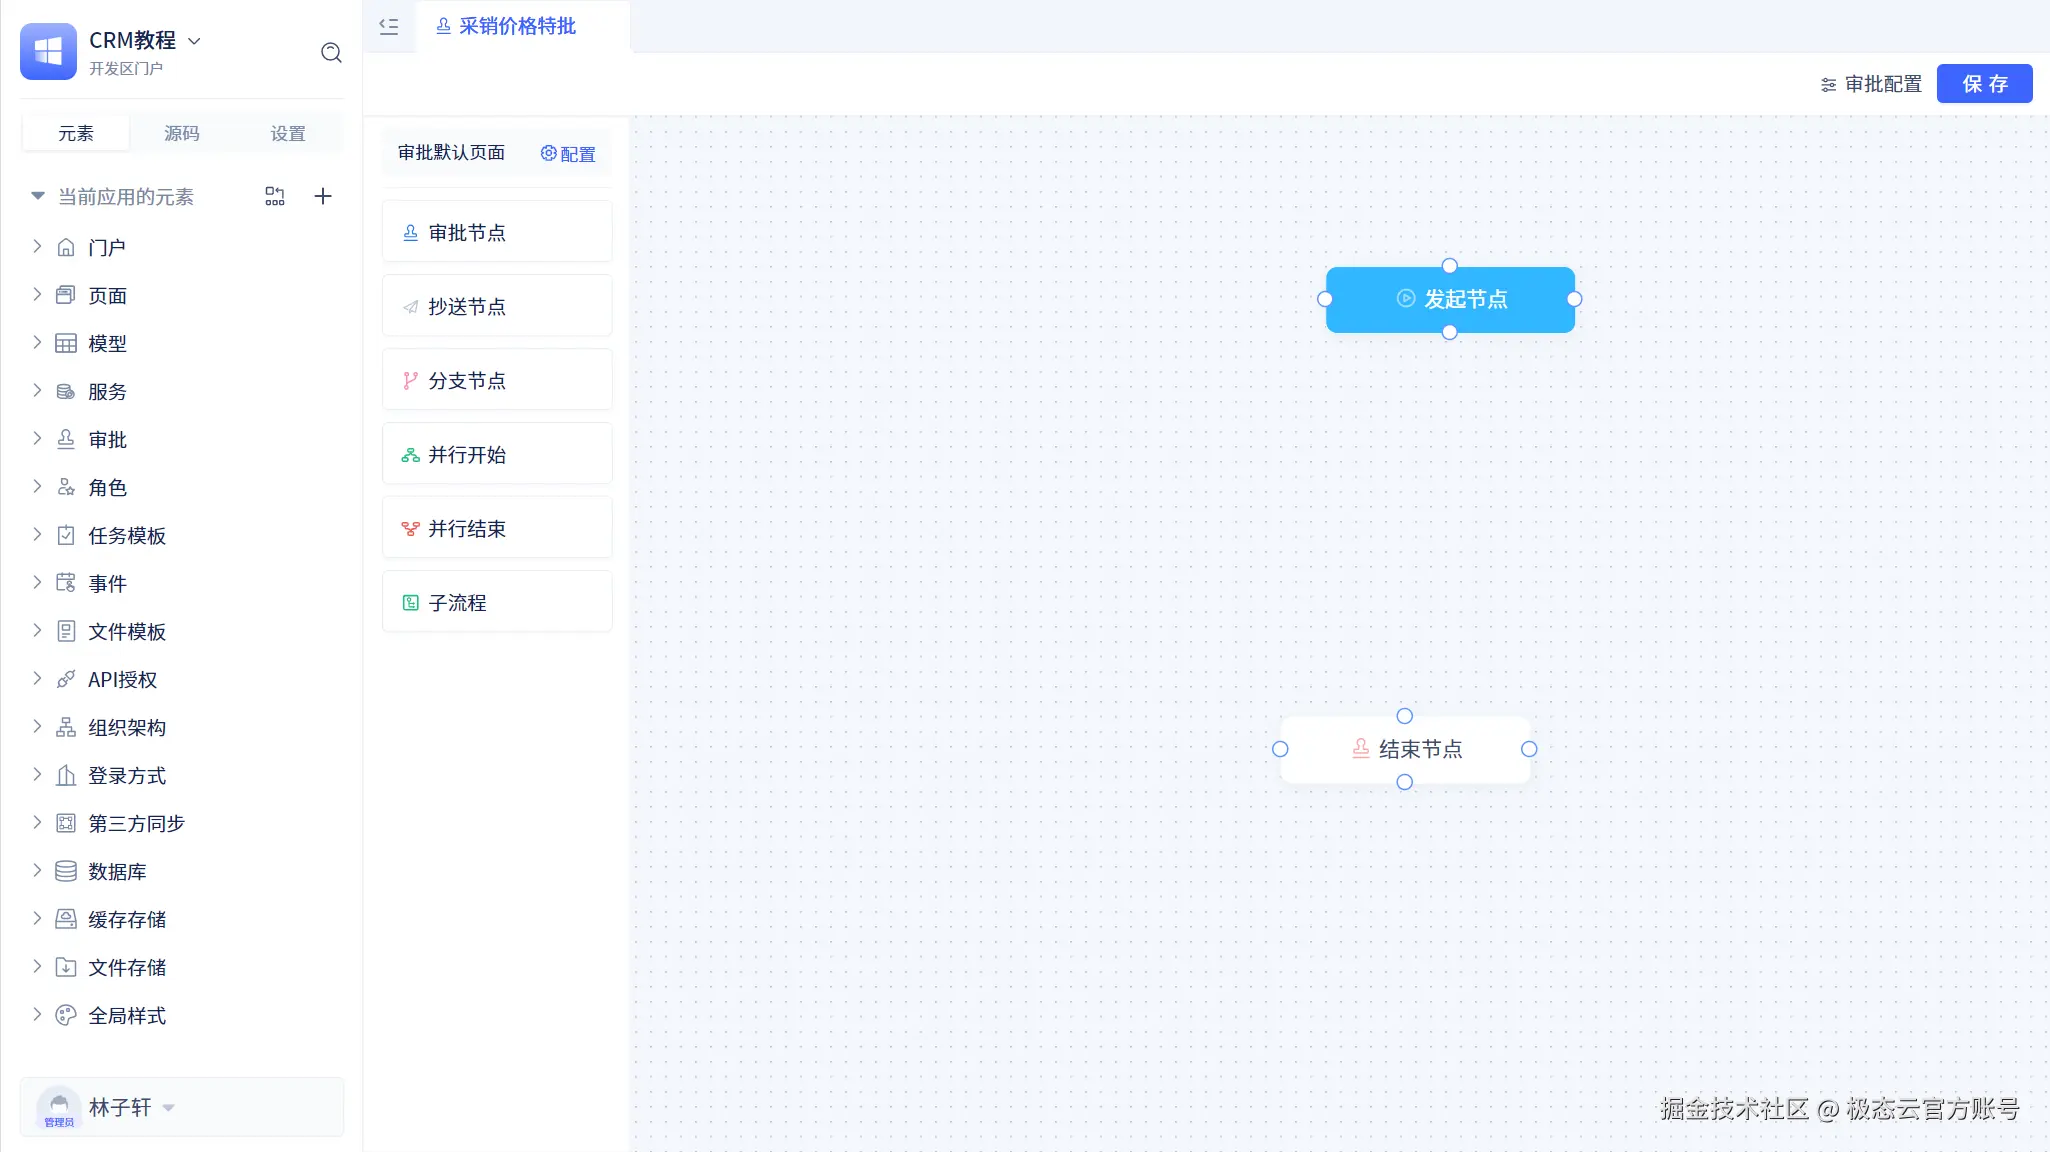This screenshot has width=2050, height=1152.
Task: Click the plus icon to add an element
Action: (322, 196)
